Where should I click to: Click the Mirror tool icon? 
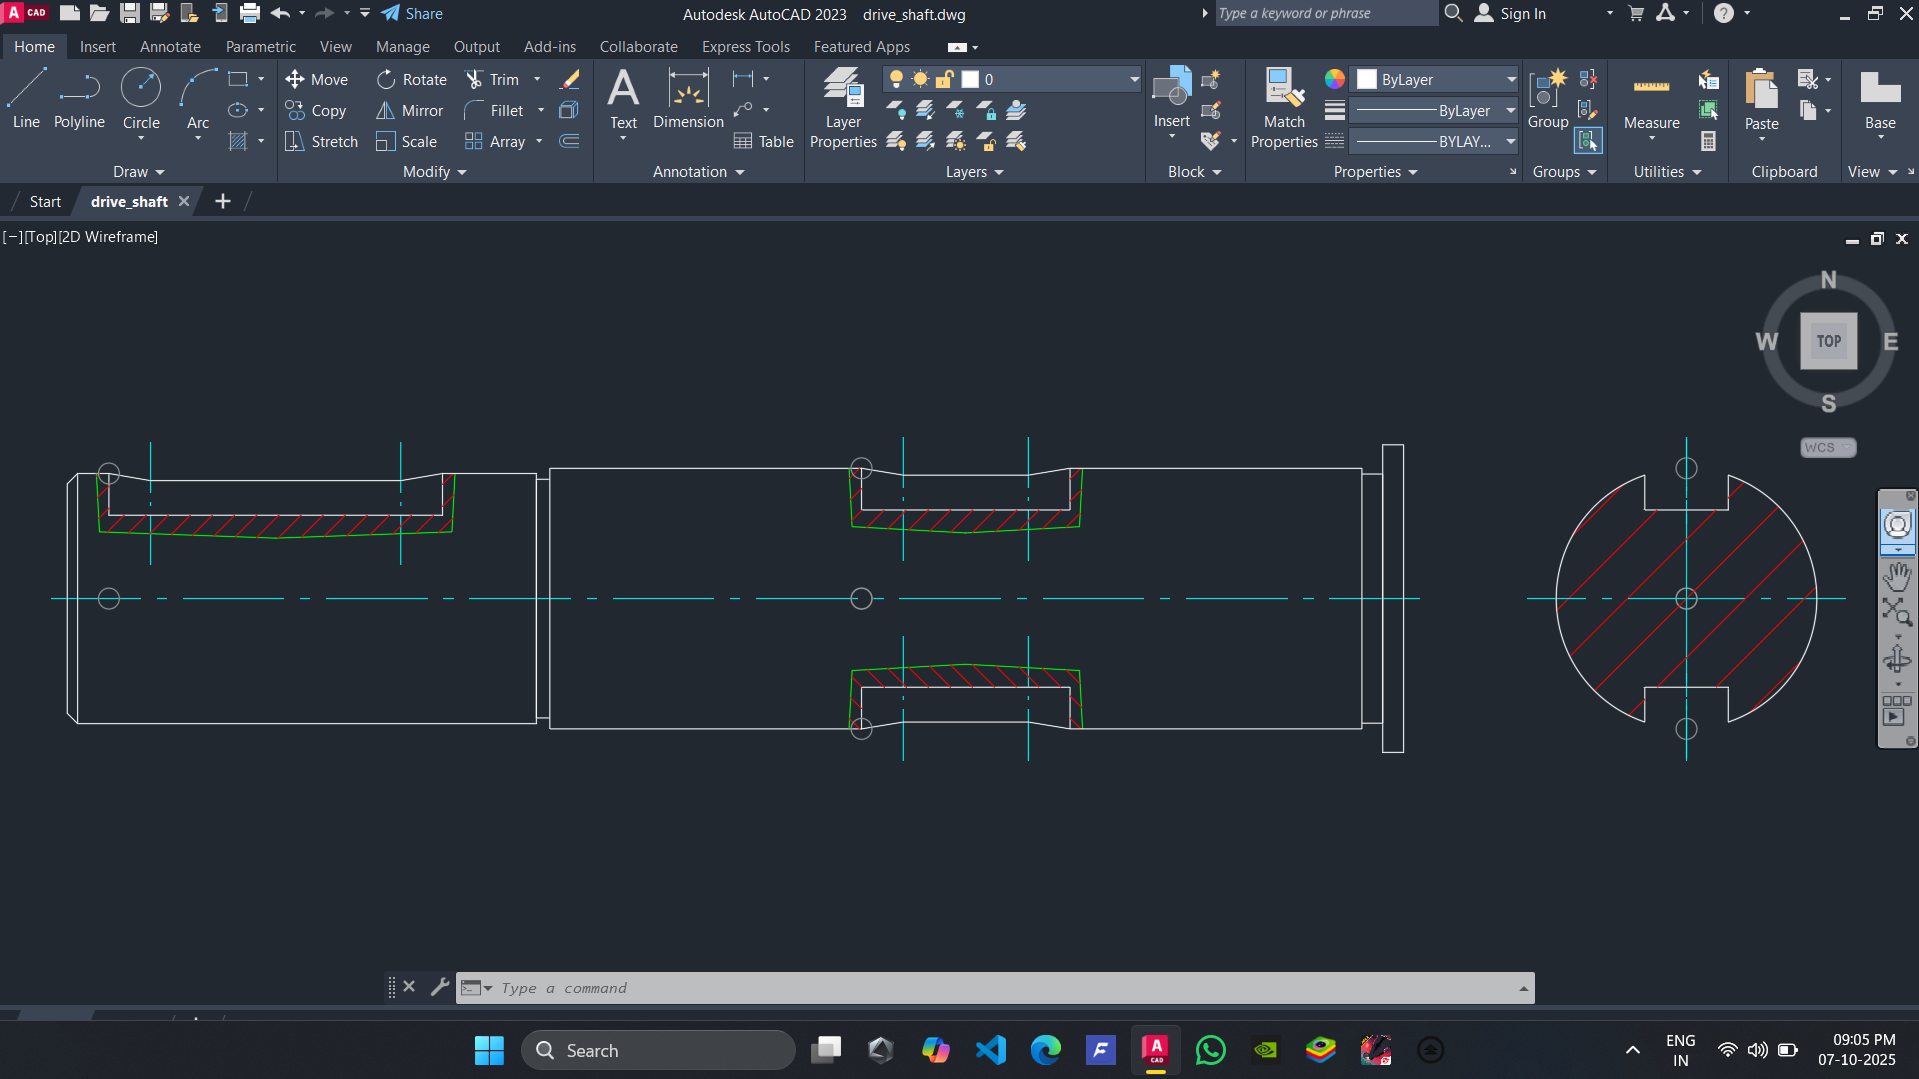385,111
